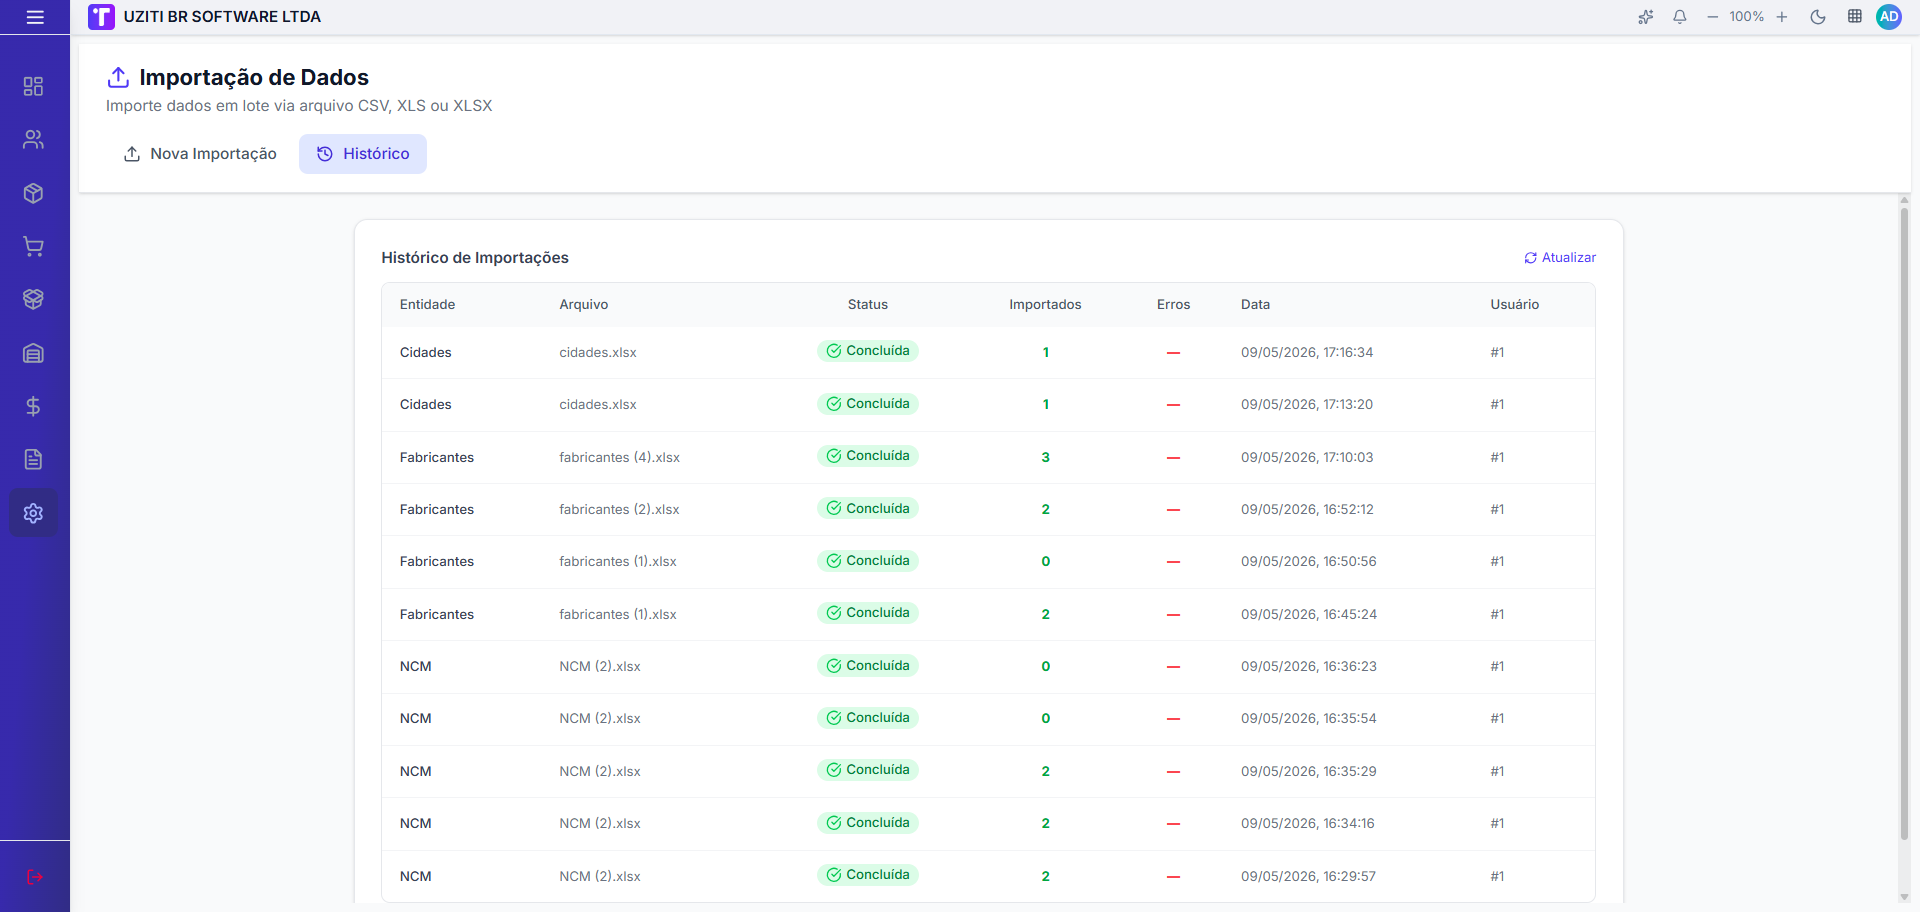The width and height of the screenshot is (1920, 912).
Task: Open the dashboard grid sidebar icon
Action: [x=33, y=86]
